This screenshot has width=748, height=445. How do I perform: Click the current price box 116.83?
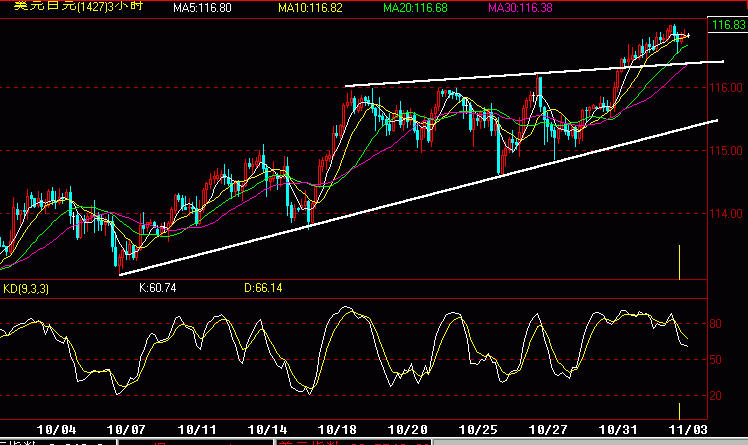[x=728, y=25]
